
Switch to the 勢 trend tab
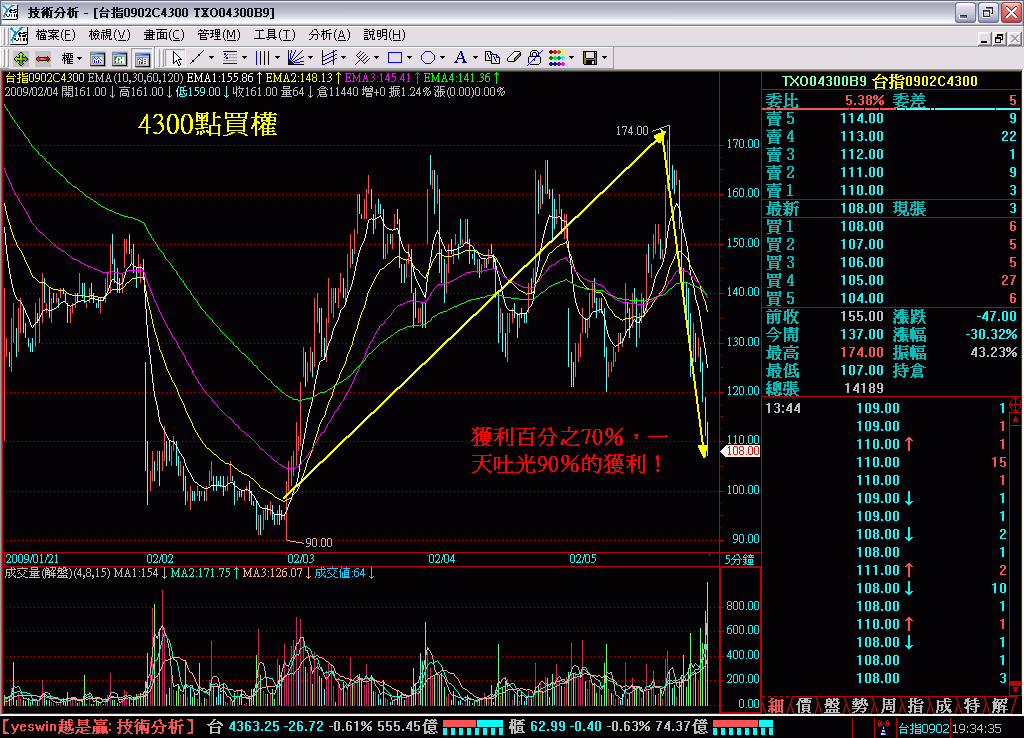point(859,705)
